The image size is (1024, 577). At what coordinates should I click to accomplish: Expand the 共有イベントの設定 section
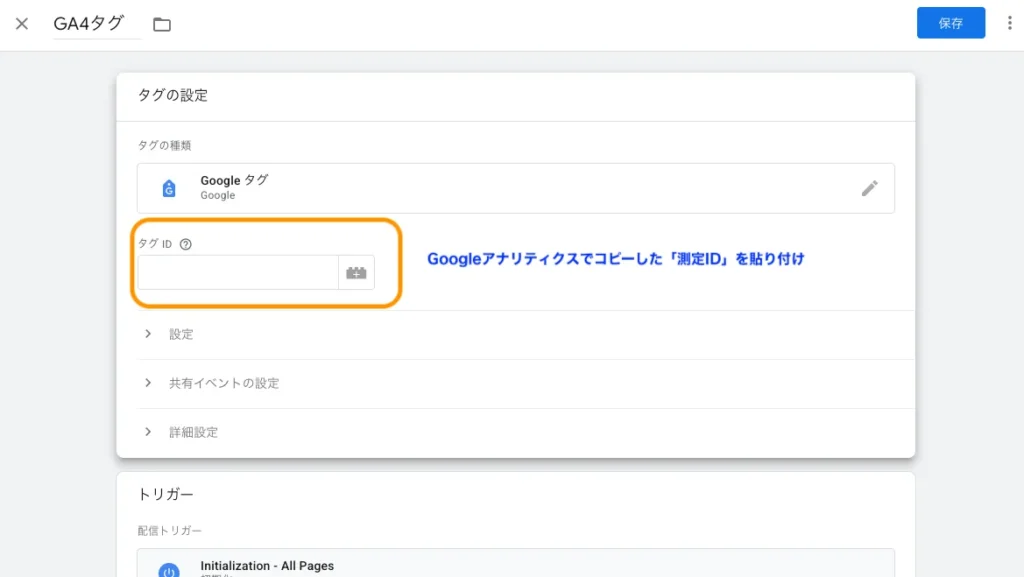223,383
